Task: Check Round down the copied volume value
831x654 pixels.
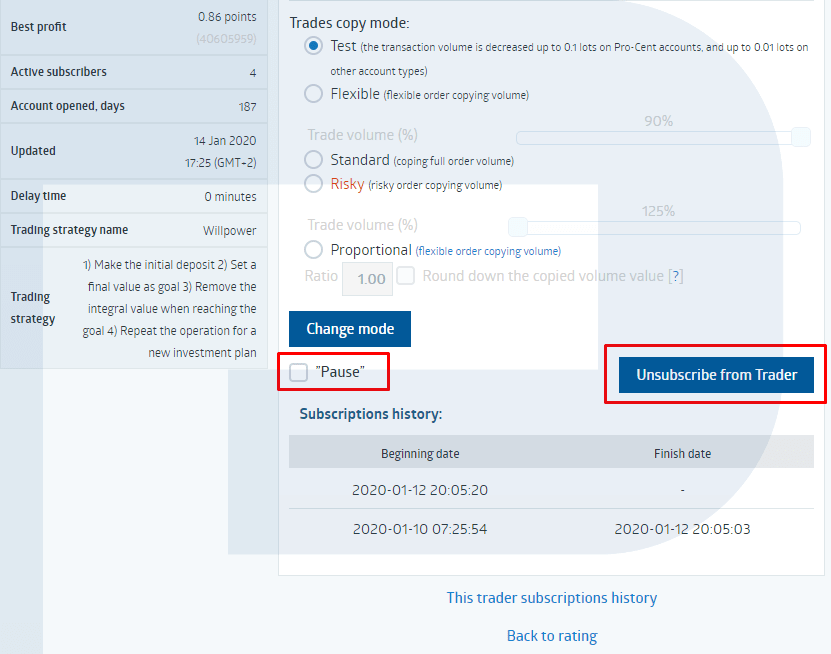Action: pos(406,276)
